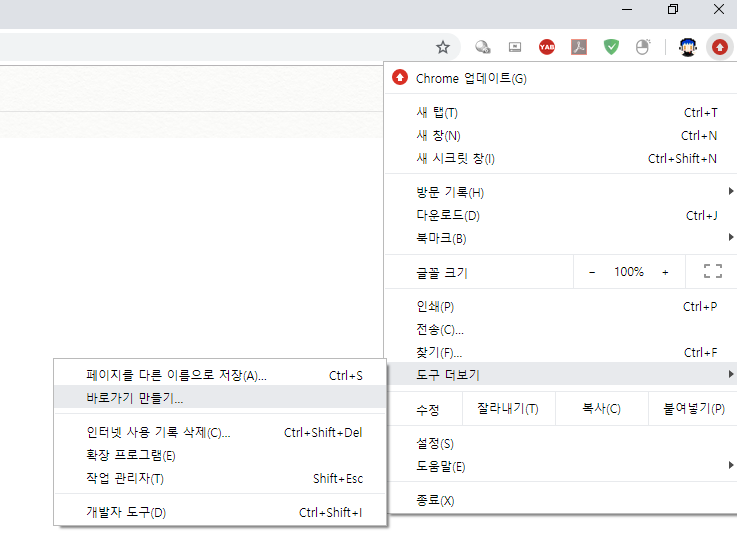Viewport: 737px width, 559px height.
Task: Open the screen capture extension icon
Action: coord(515,47)
